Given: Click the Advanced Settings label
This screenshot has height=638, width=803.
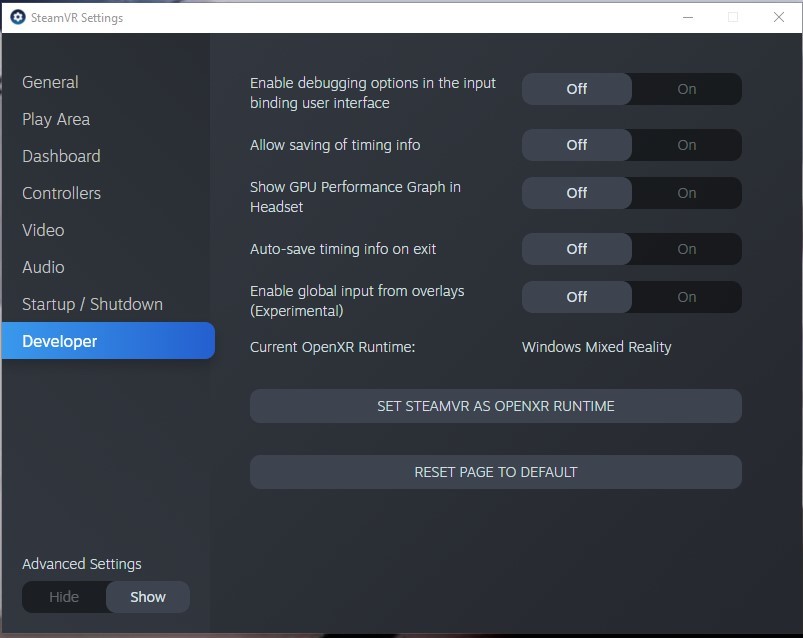Looking at the screenshot, I should pos(82,564).
